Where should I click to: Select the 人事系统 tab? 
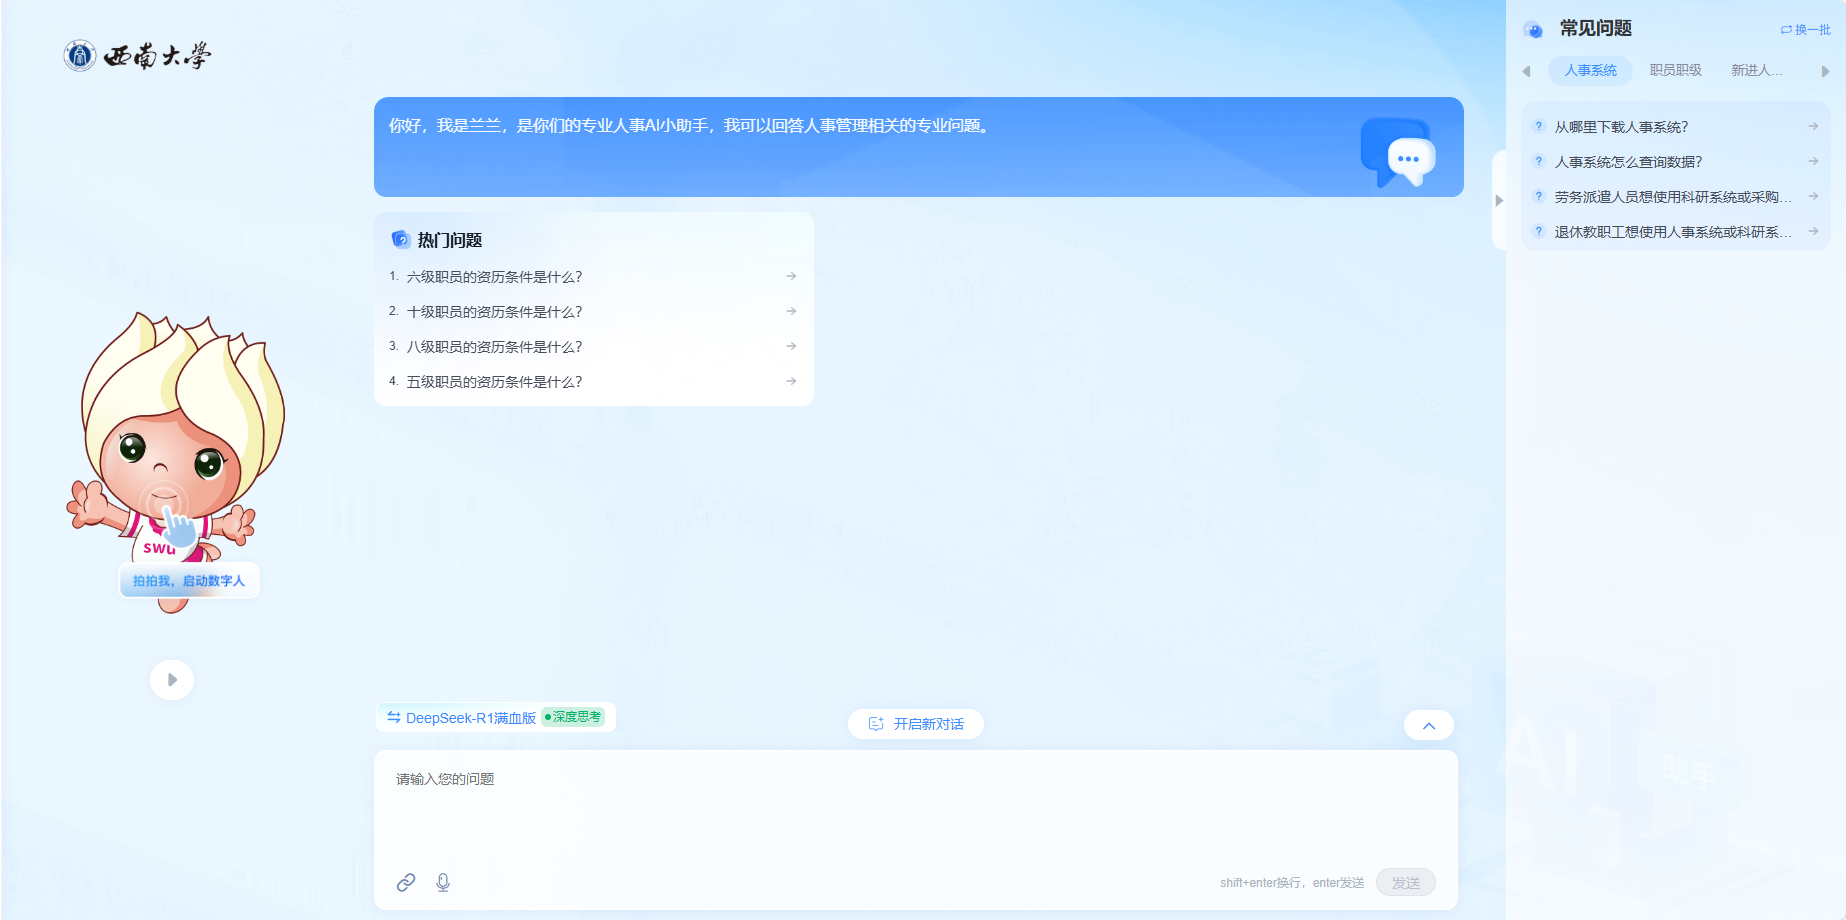click(x=1590, y=71)
